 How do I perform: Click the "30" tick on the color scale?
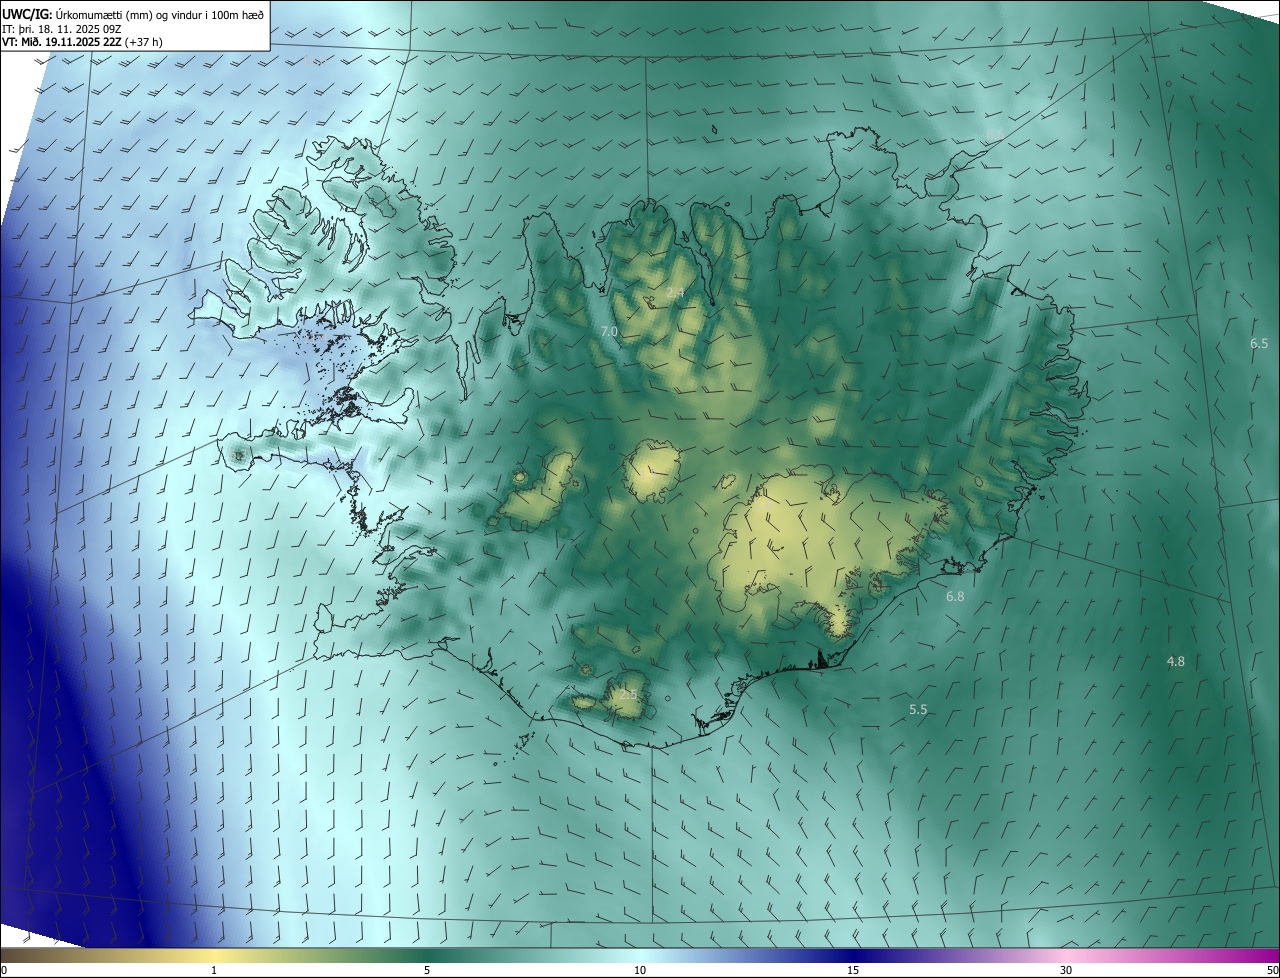coord(1066,970)
